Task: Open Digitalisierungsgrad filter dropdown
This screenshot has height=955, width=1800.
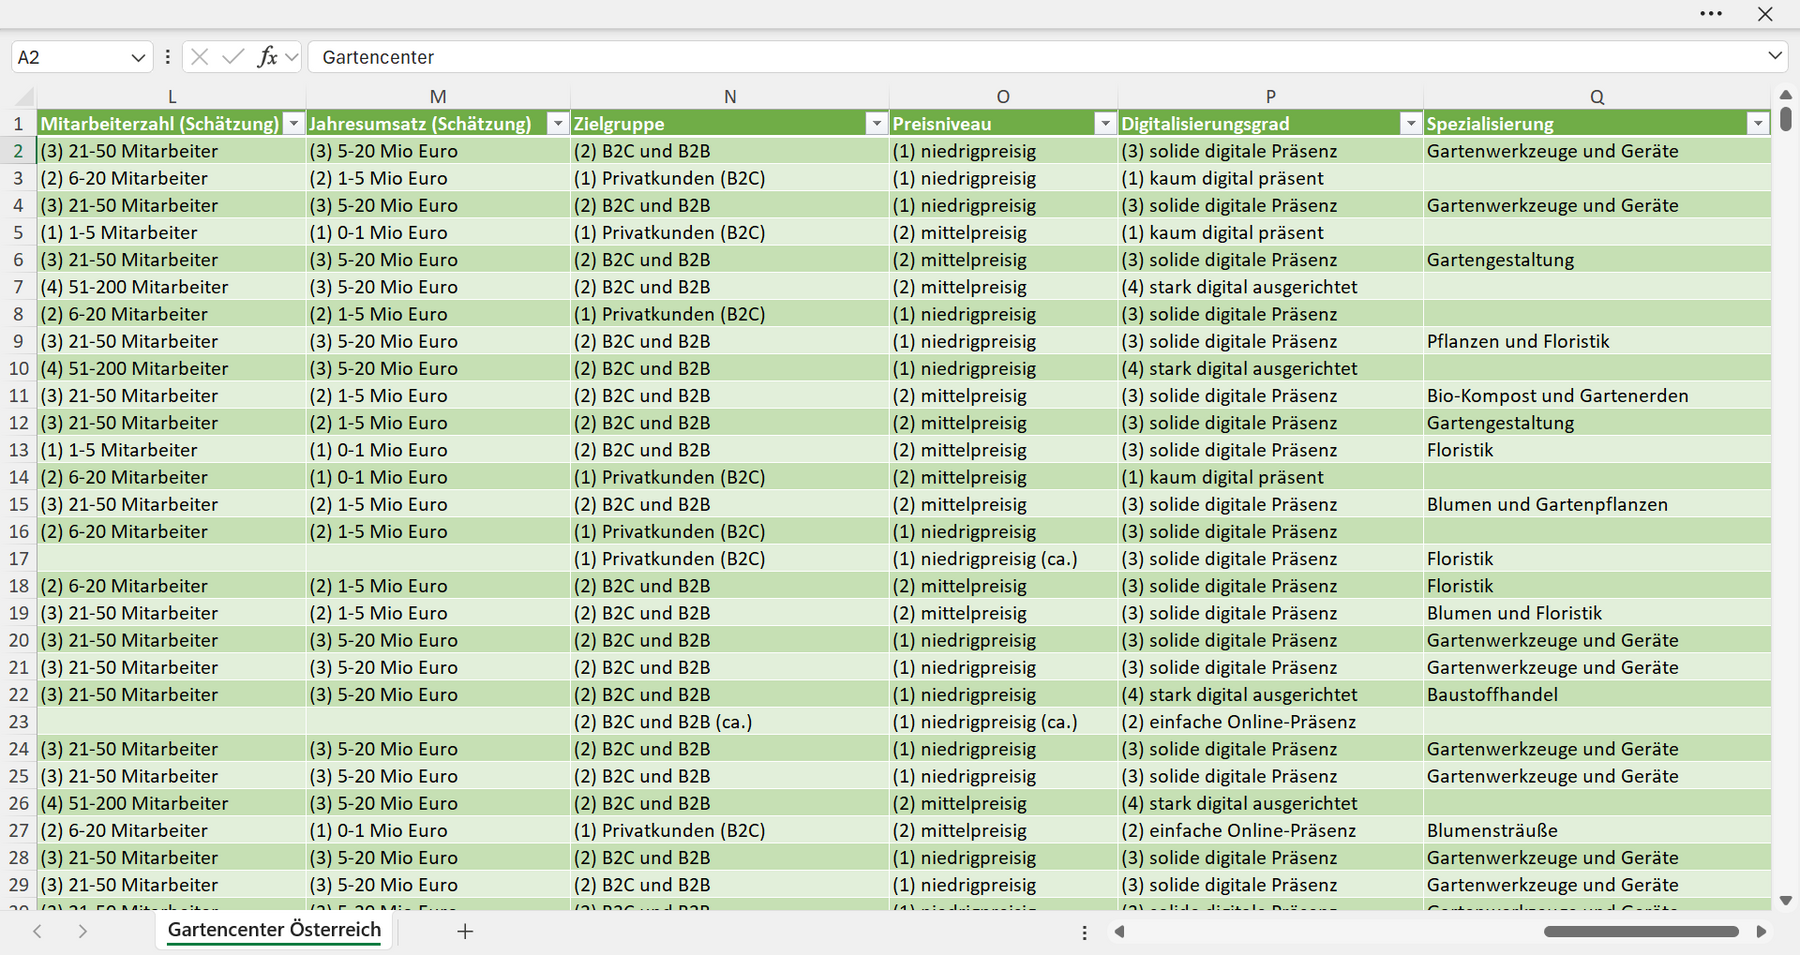Action: click(1410, 124)
